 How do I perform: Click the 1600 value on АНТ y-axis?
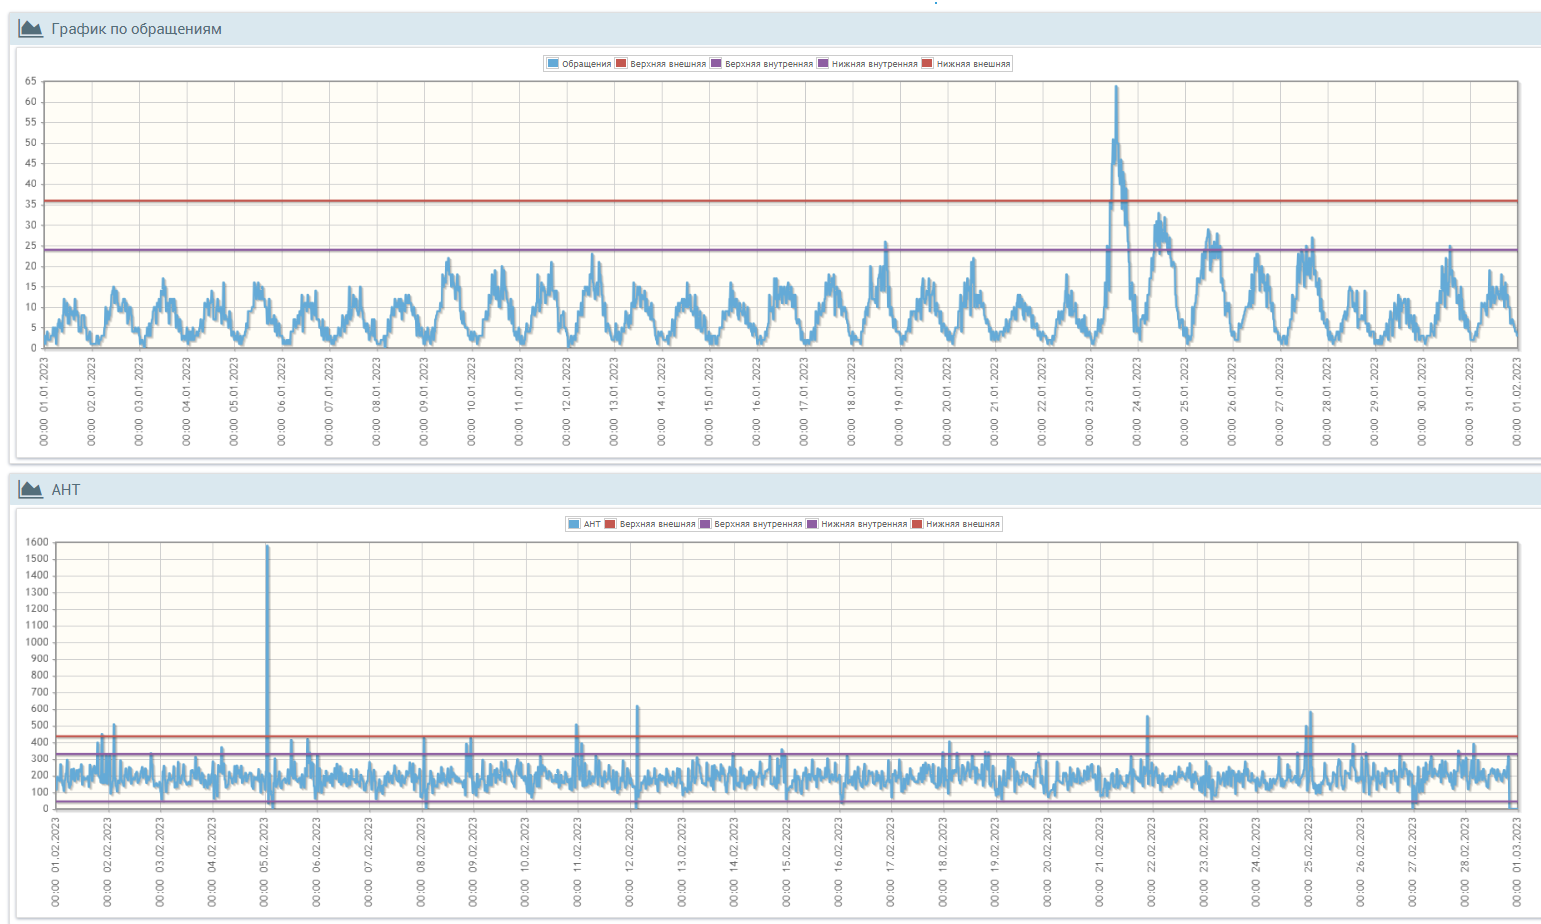[37, 542]
